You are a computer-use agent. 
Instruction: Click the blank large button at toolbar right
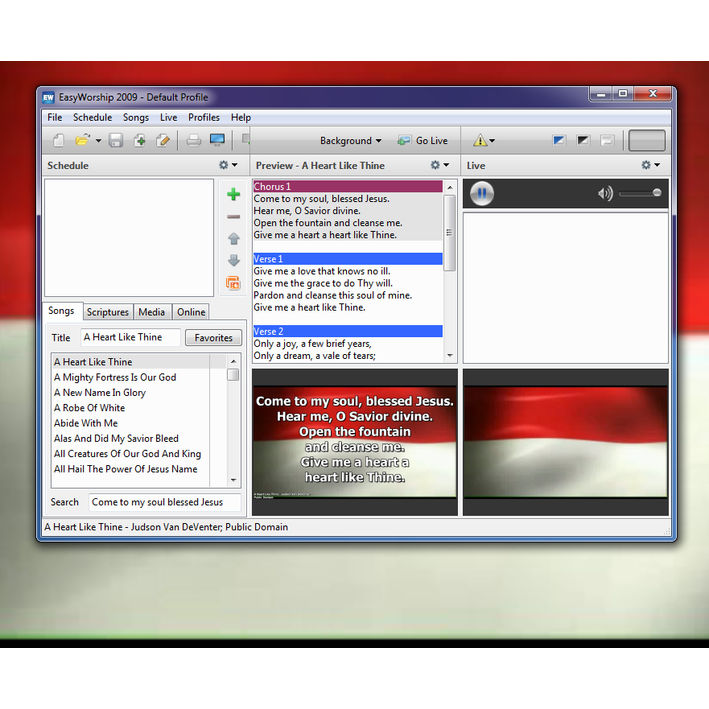[647, 140]
